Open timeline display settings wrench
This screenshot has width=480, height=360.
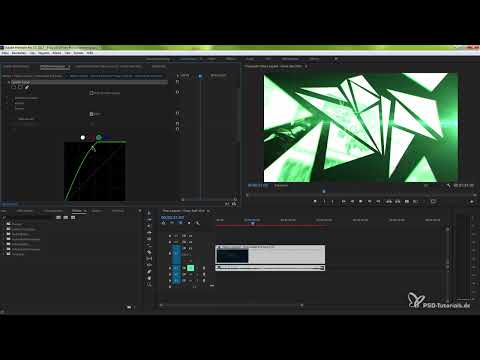pos(198,223)
